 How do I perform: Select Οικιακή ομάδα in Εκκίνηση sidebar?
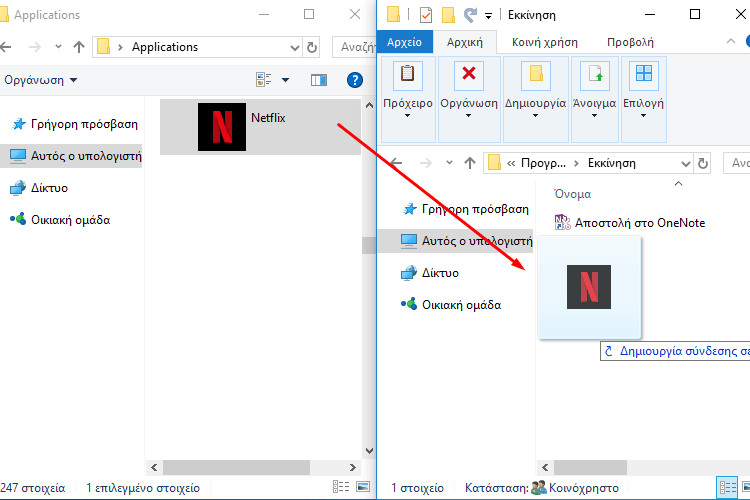click(451, 305)
